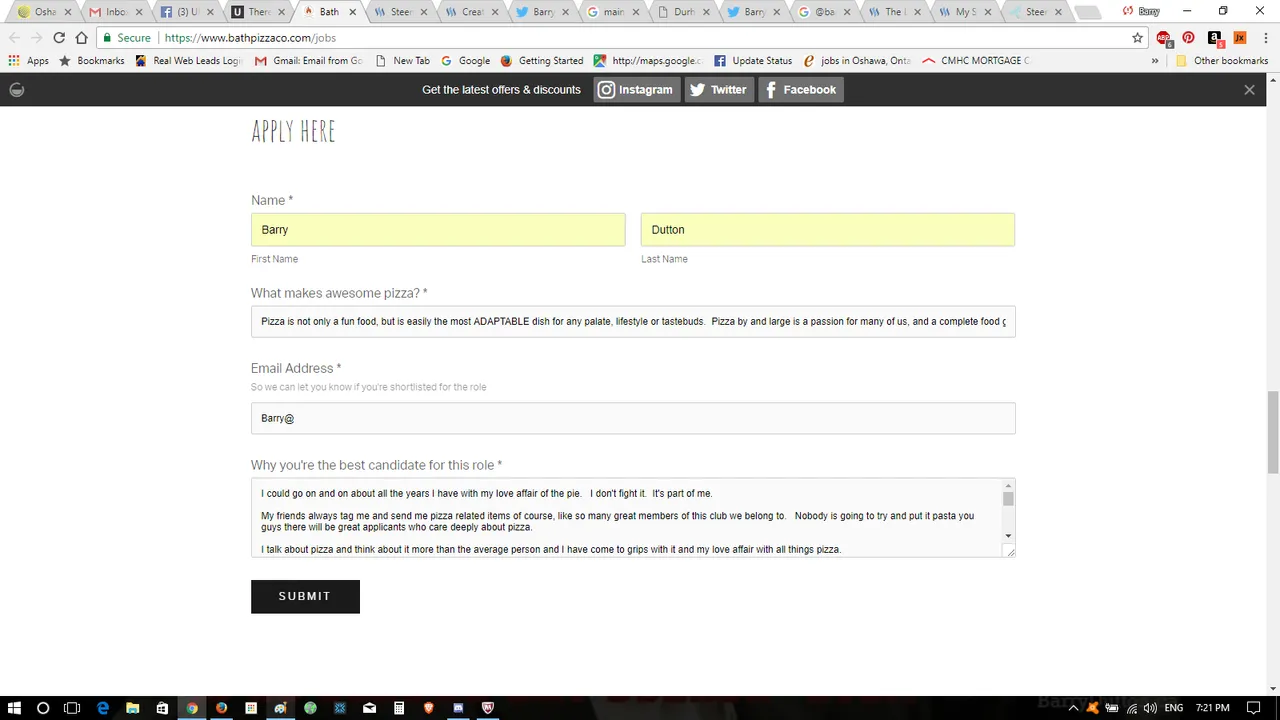Go to the browser home page

click(x=82, y=38)
